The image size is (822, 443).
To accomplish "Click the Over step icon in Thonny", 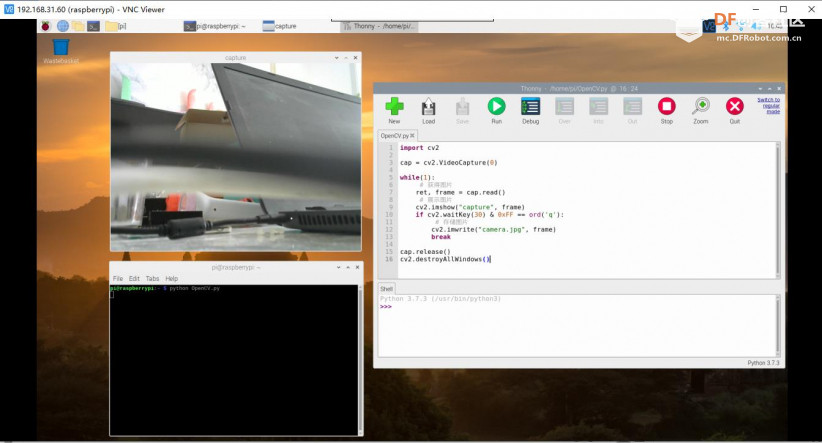I will point(565,106).
